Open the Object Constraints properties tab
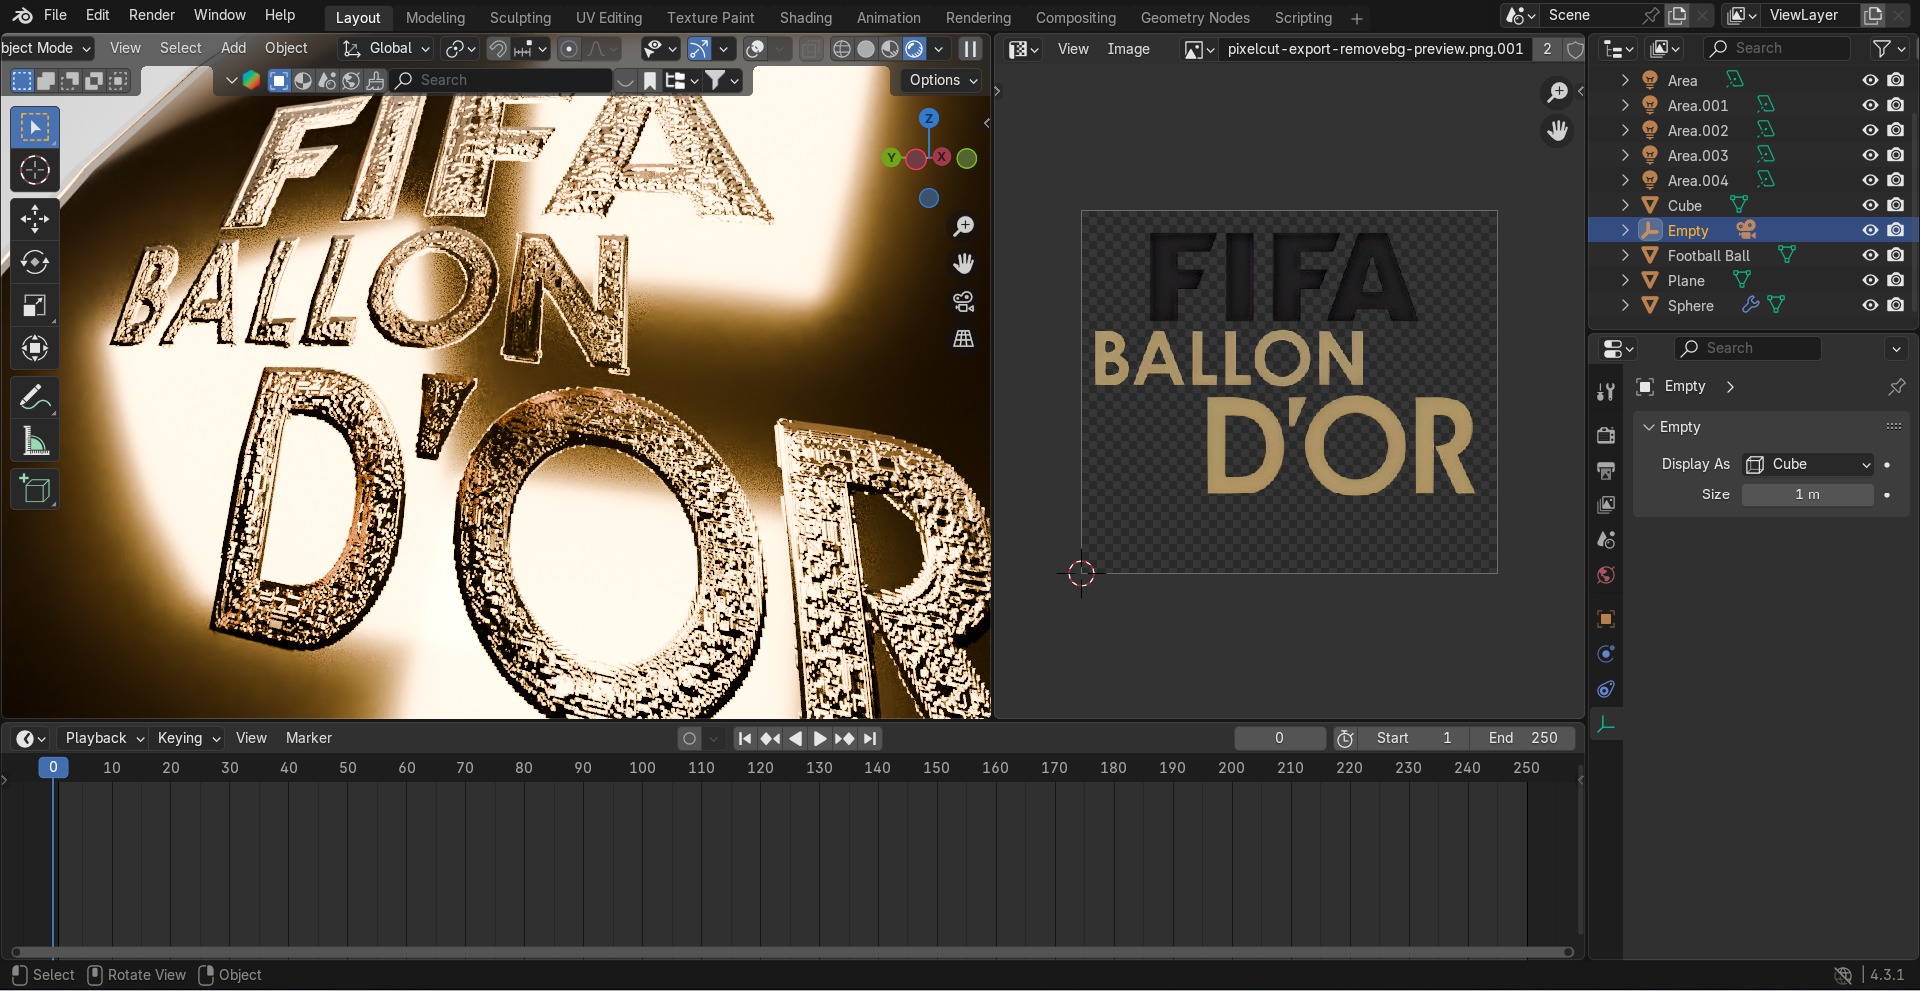This screenshot has width=1920, height=991. [1606, 689]
